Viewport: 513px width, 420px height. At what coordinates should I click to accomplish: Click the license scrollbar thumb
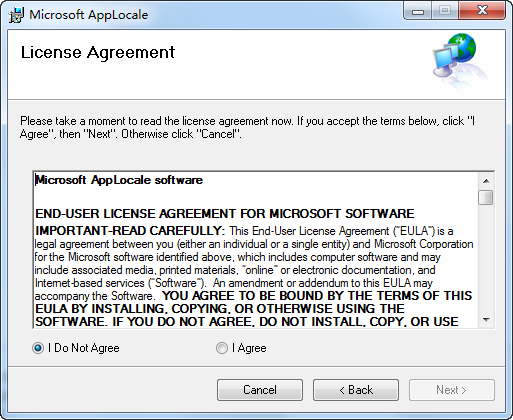[486, 197]
